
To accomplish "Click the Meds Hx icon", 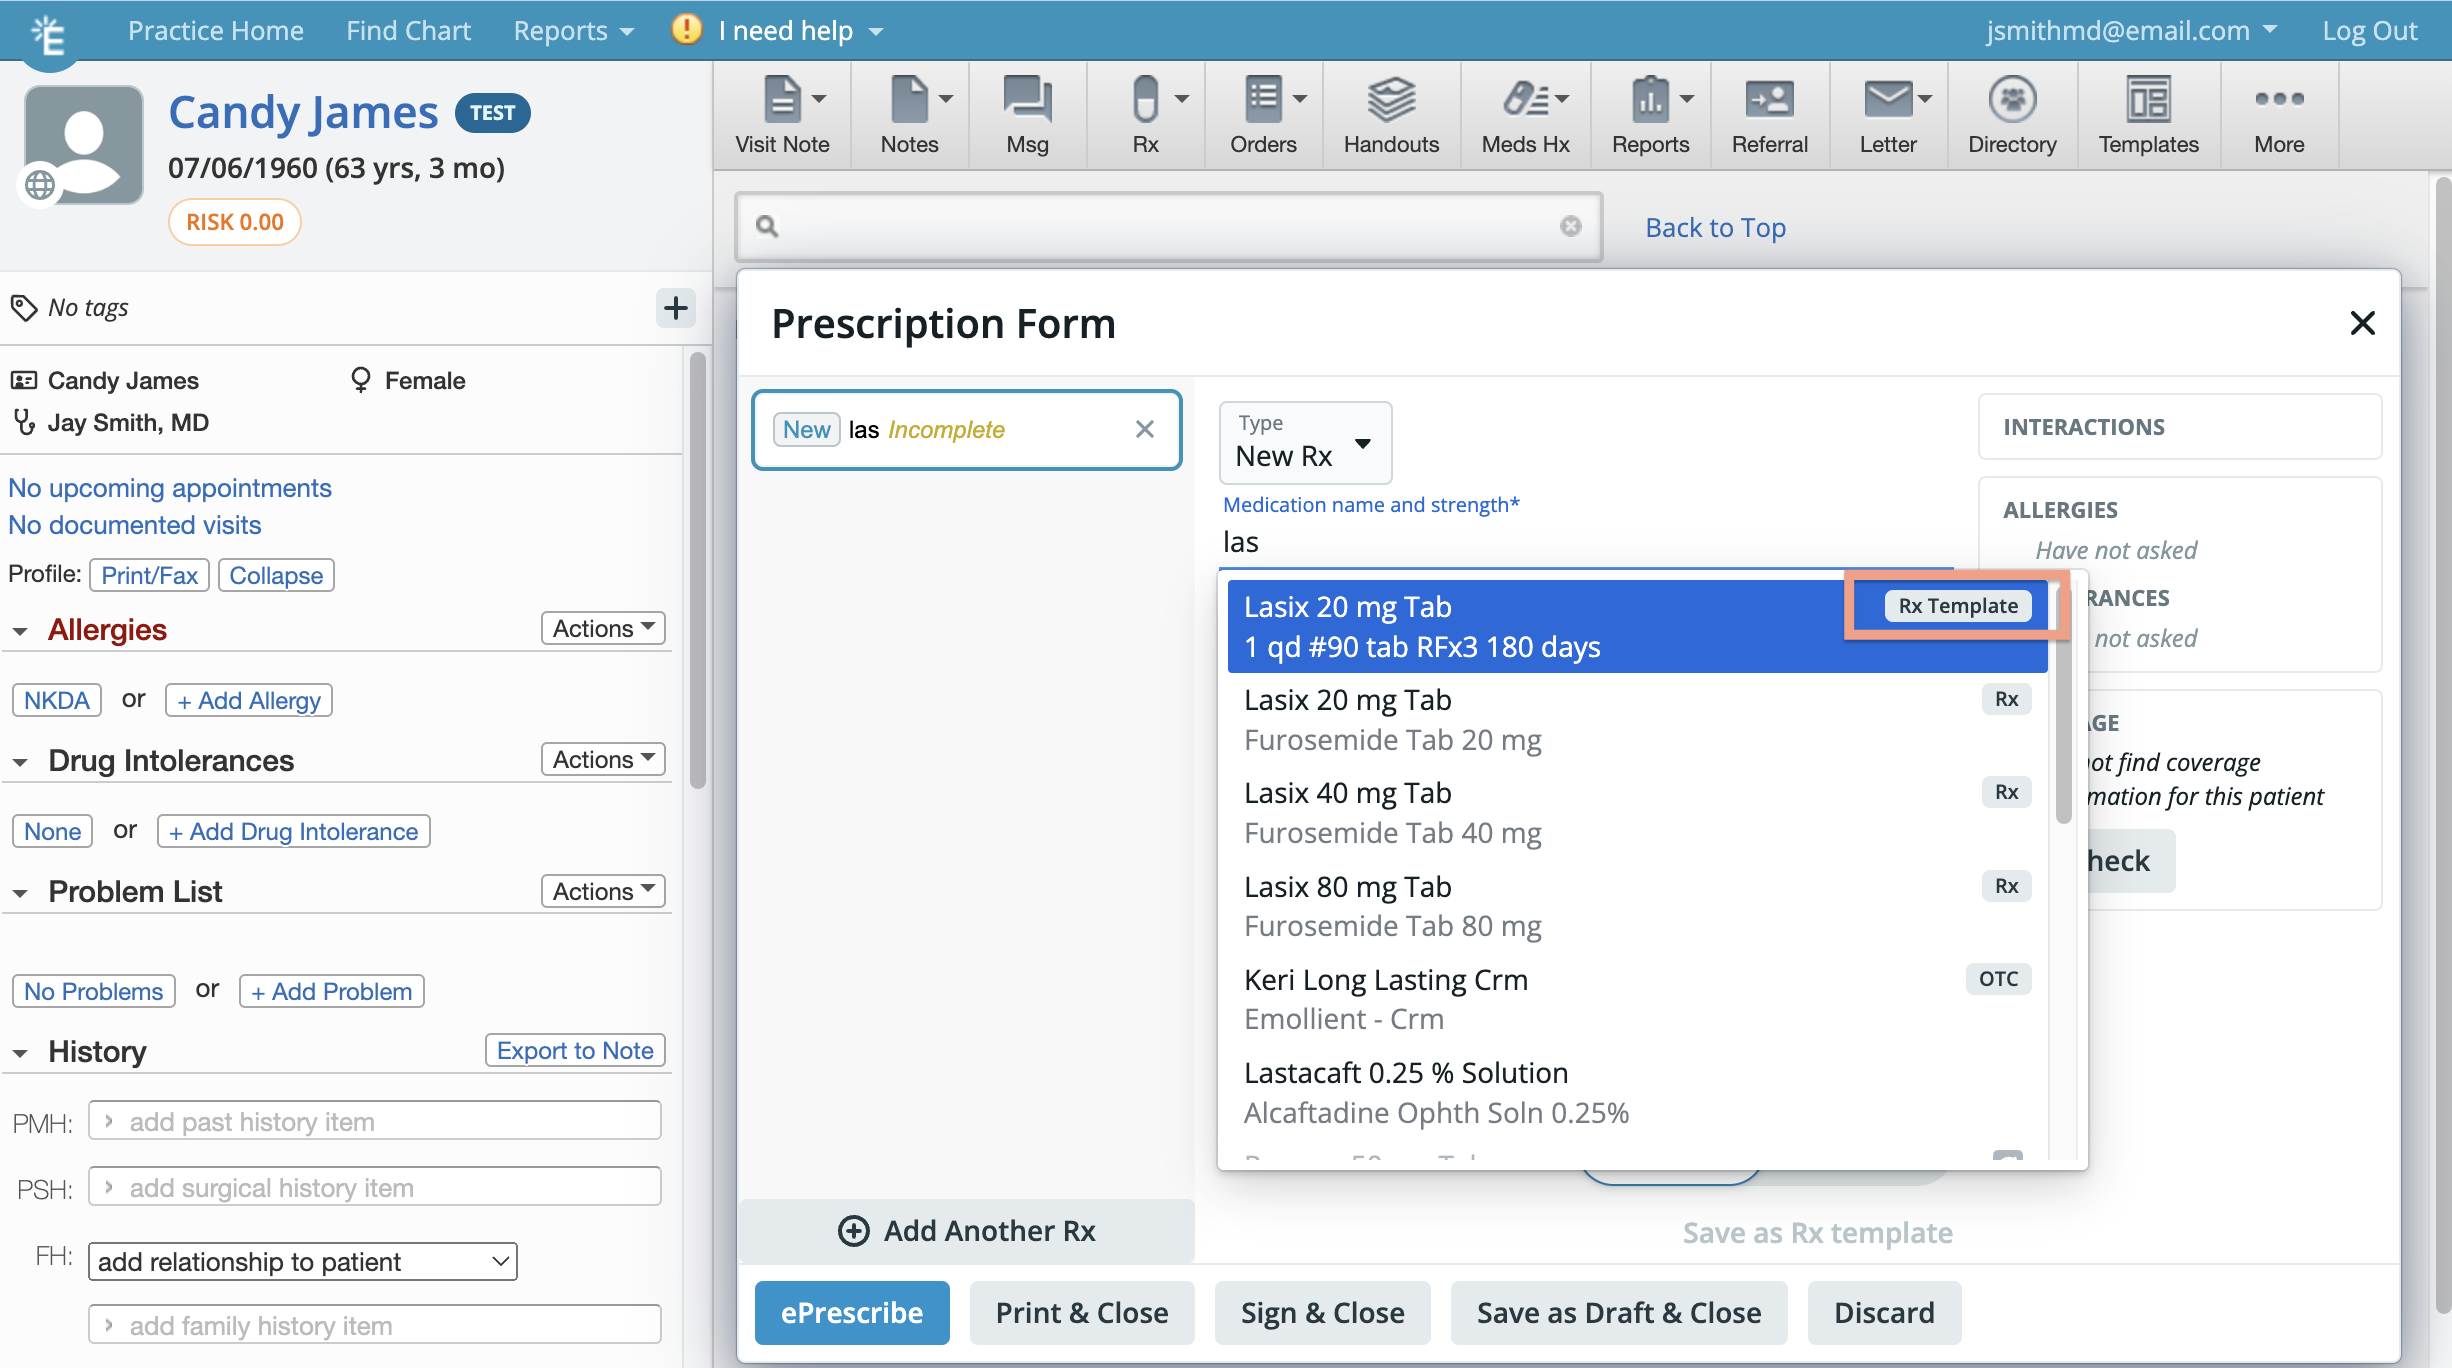I will [x=1519, y=111].
